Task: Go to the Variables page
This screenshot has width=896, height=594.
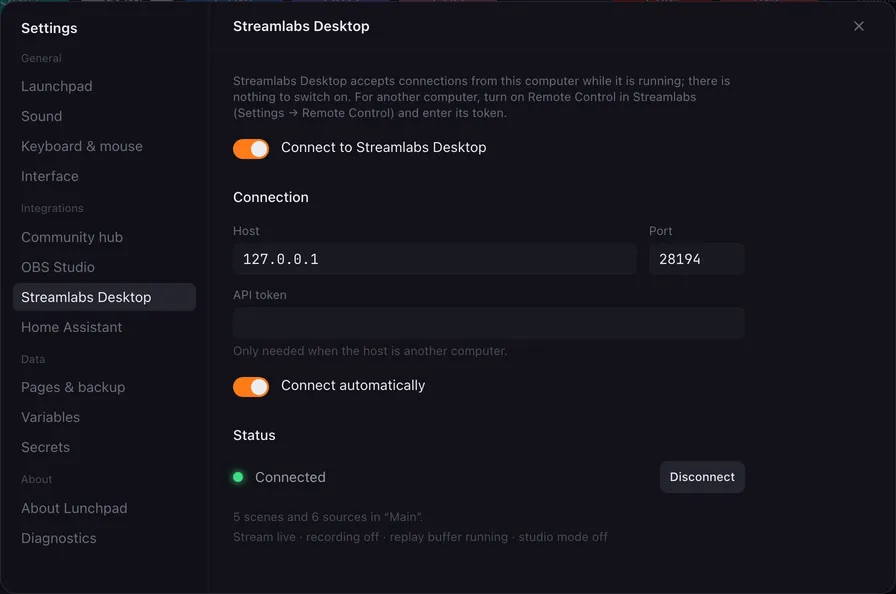Action: coord(104,418)
